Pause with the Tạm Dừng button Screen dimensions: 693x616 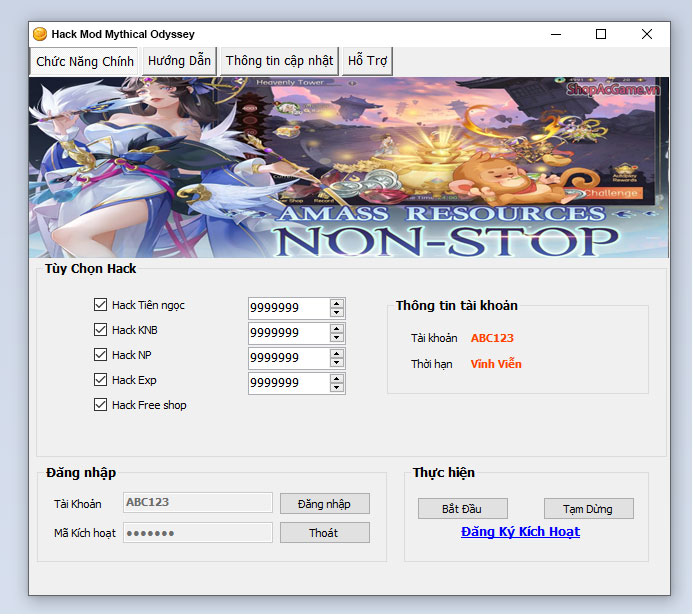pyautogui.click(x=588, y=509)
